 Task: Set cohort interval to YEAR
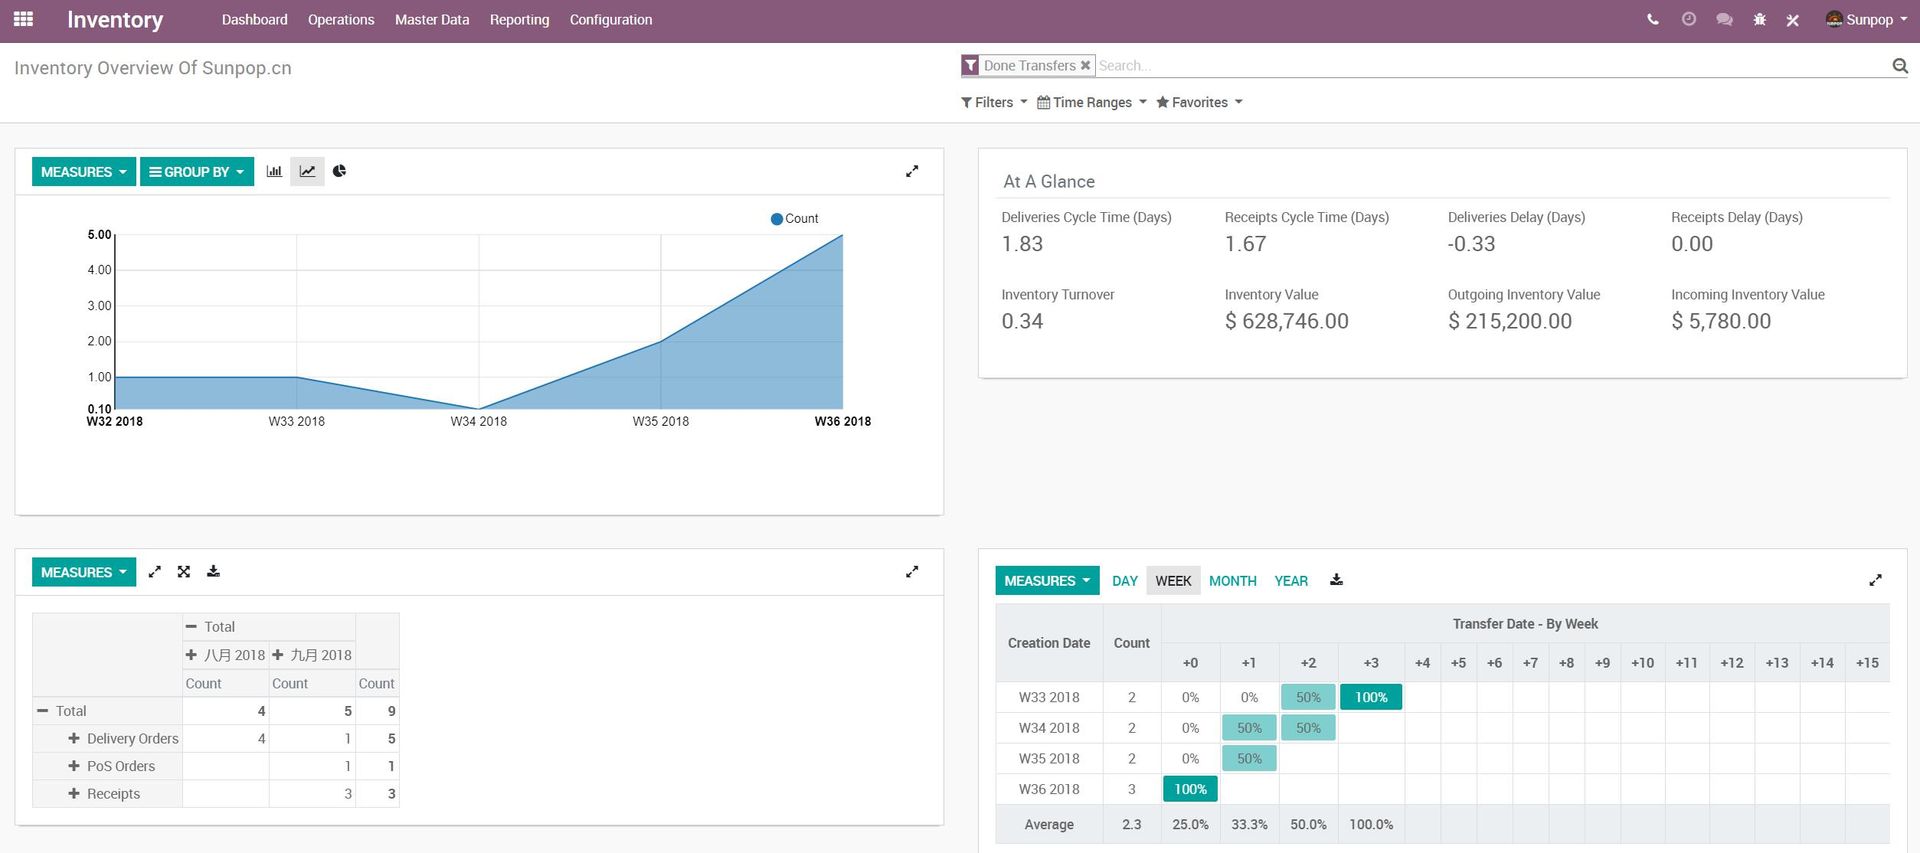point(1291,580)
